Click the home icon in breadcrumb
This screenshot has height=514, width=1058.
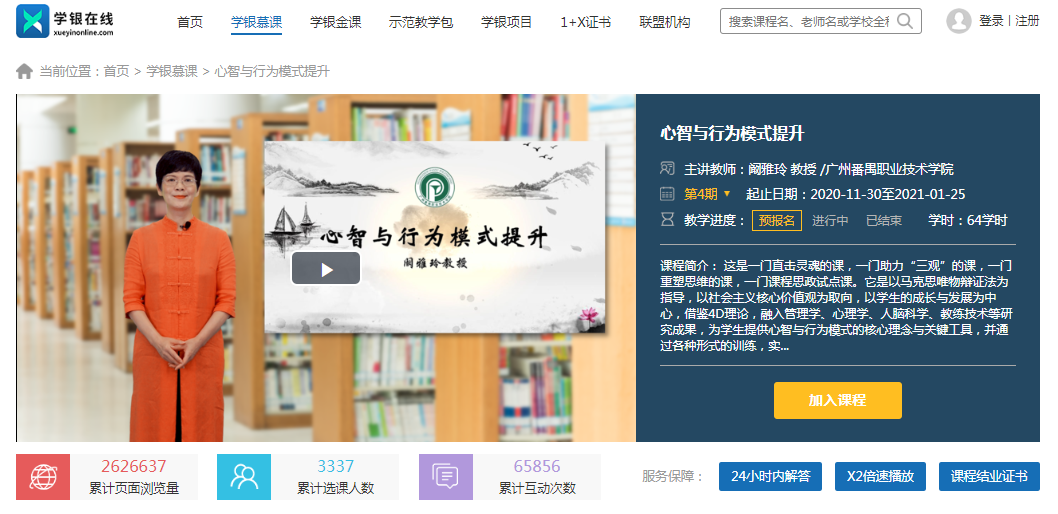coord(24,72)
